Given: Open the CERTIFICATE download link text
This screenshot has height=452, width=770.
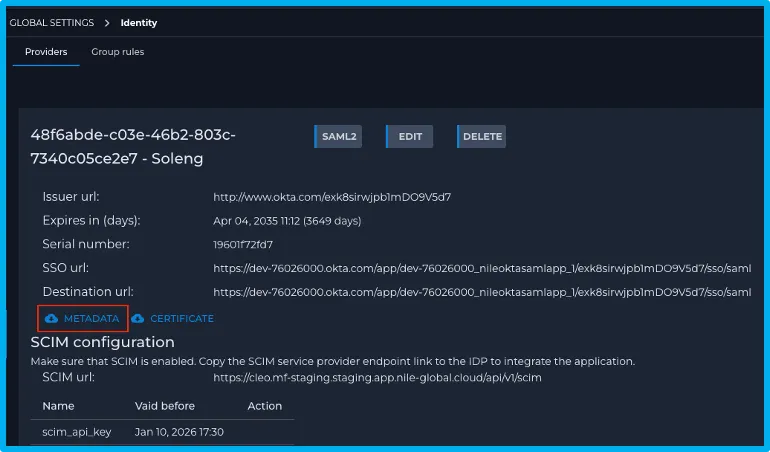Looking at the screenshot, I should [182, 319].
